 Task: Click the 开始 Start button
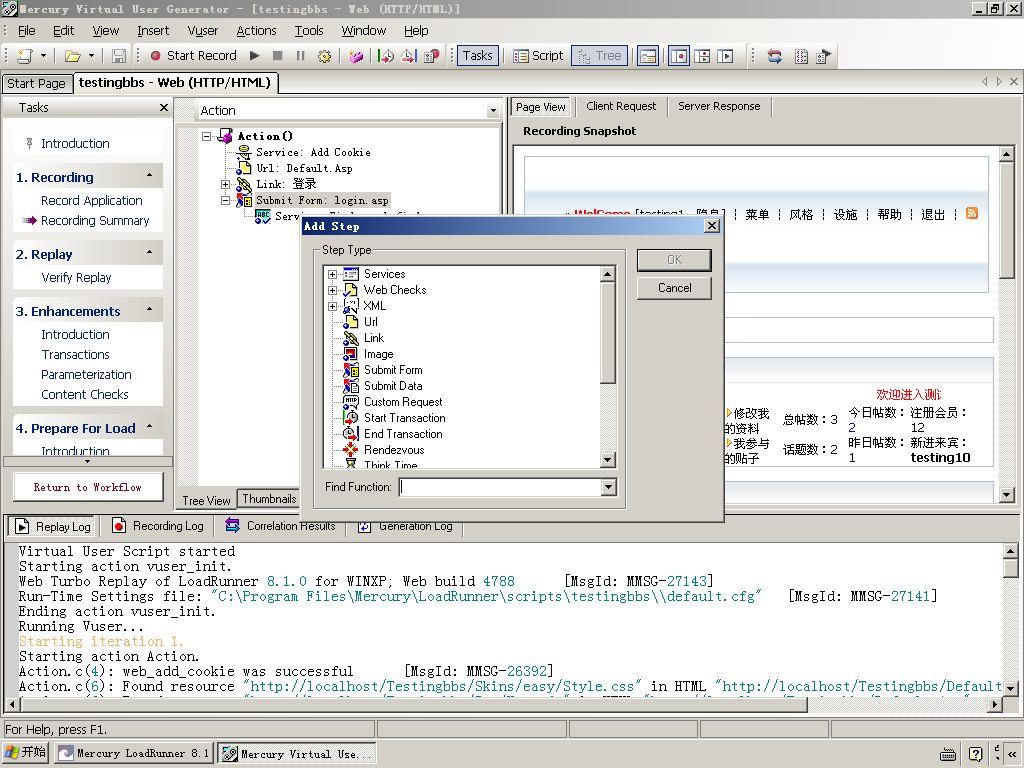[26, 753]
